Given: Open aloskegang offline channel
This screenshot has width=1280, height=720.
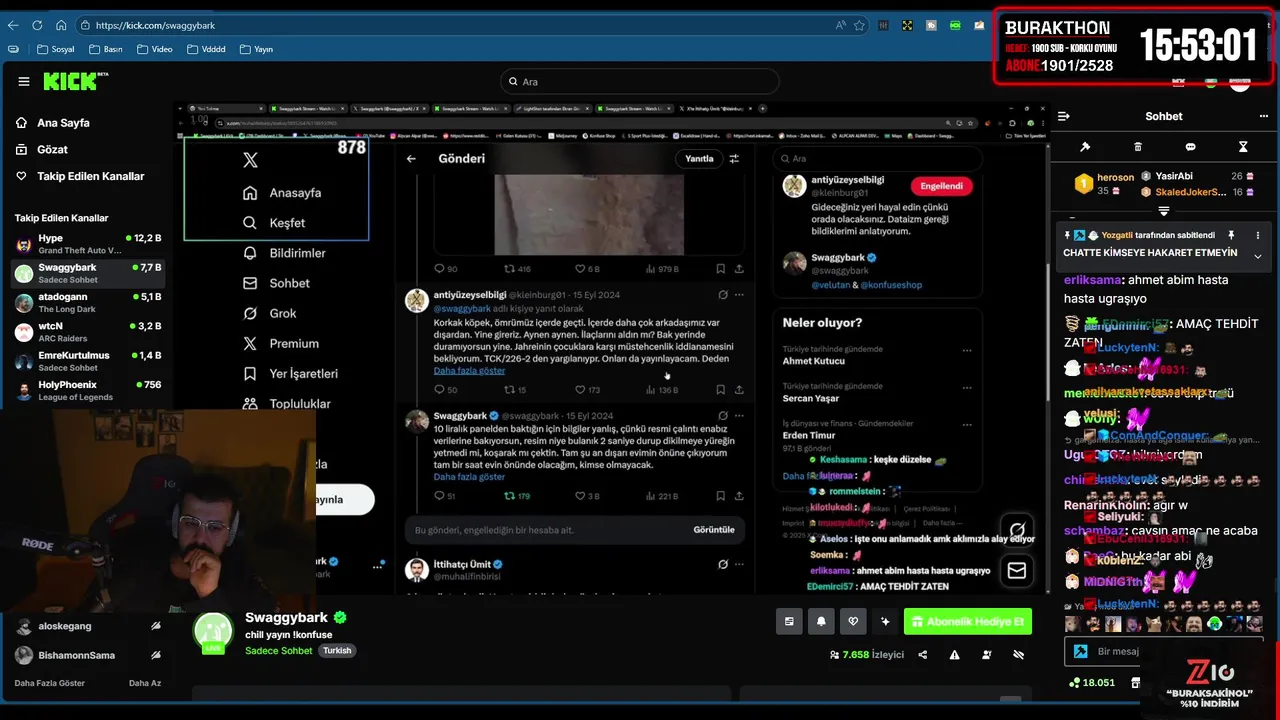Looking at the screenshot, I should click(x=88, y=626).
